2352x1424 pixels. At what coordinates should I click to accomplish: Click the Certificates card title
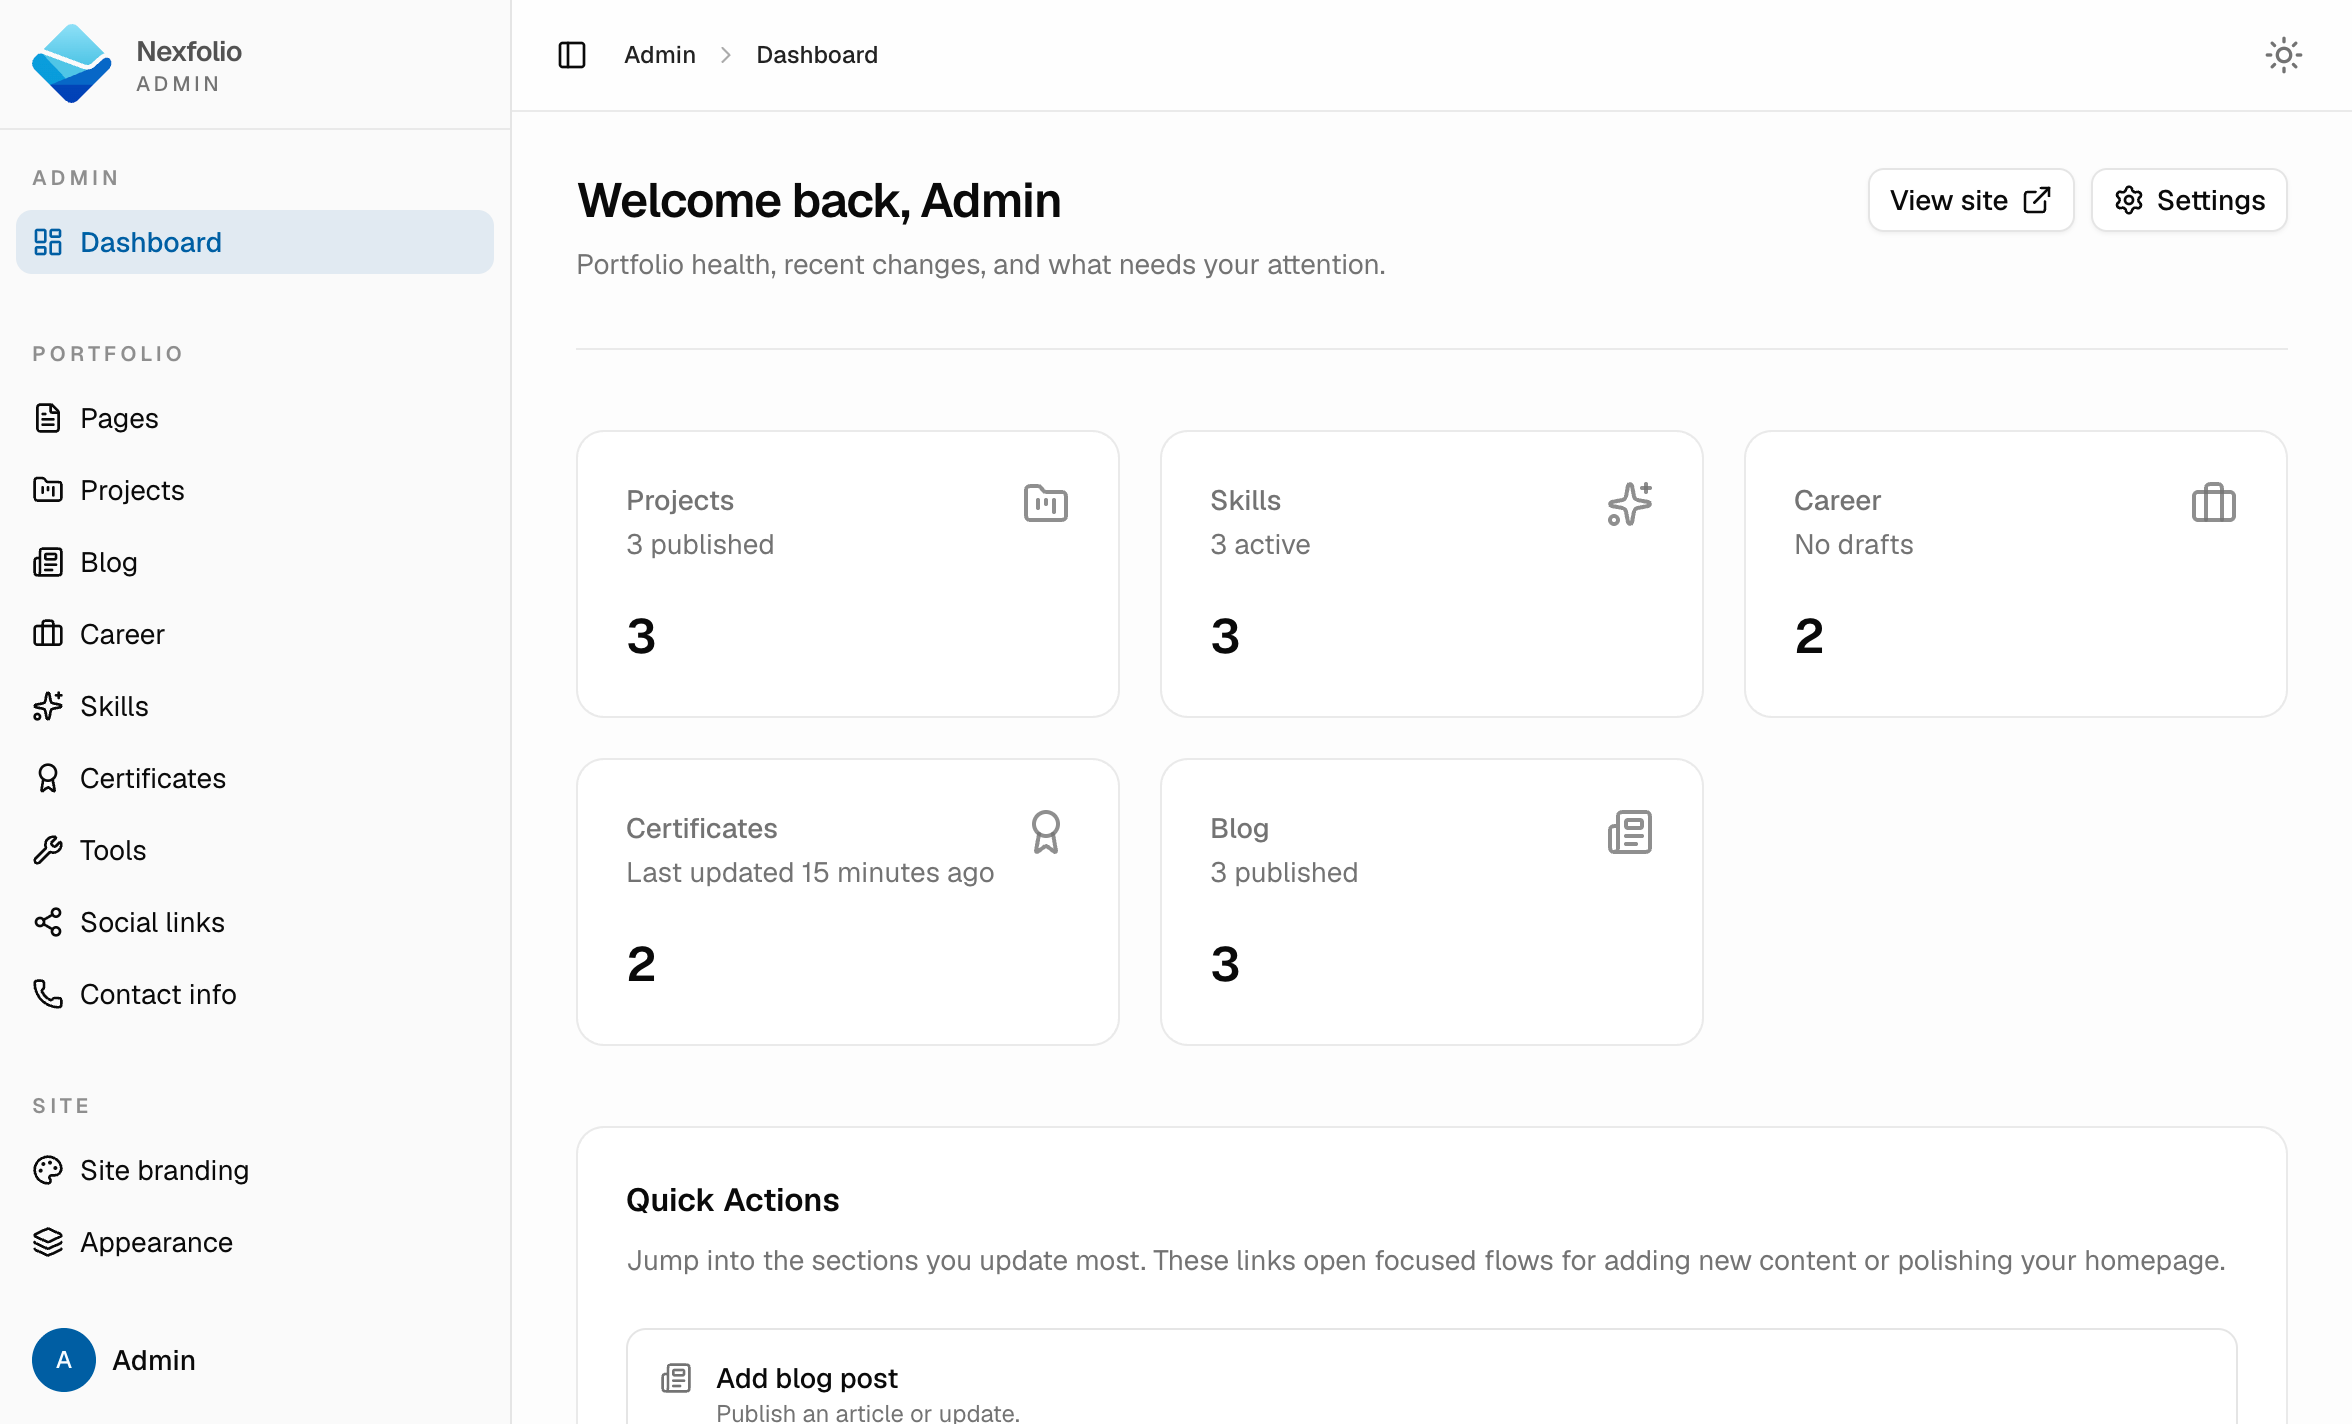pyautogui.click(x=701, y=828)
